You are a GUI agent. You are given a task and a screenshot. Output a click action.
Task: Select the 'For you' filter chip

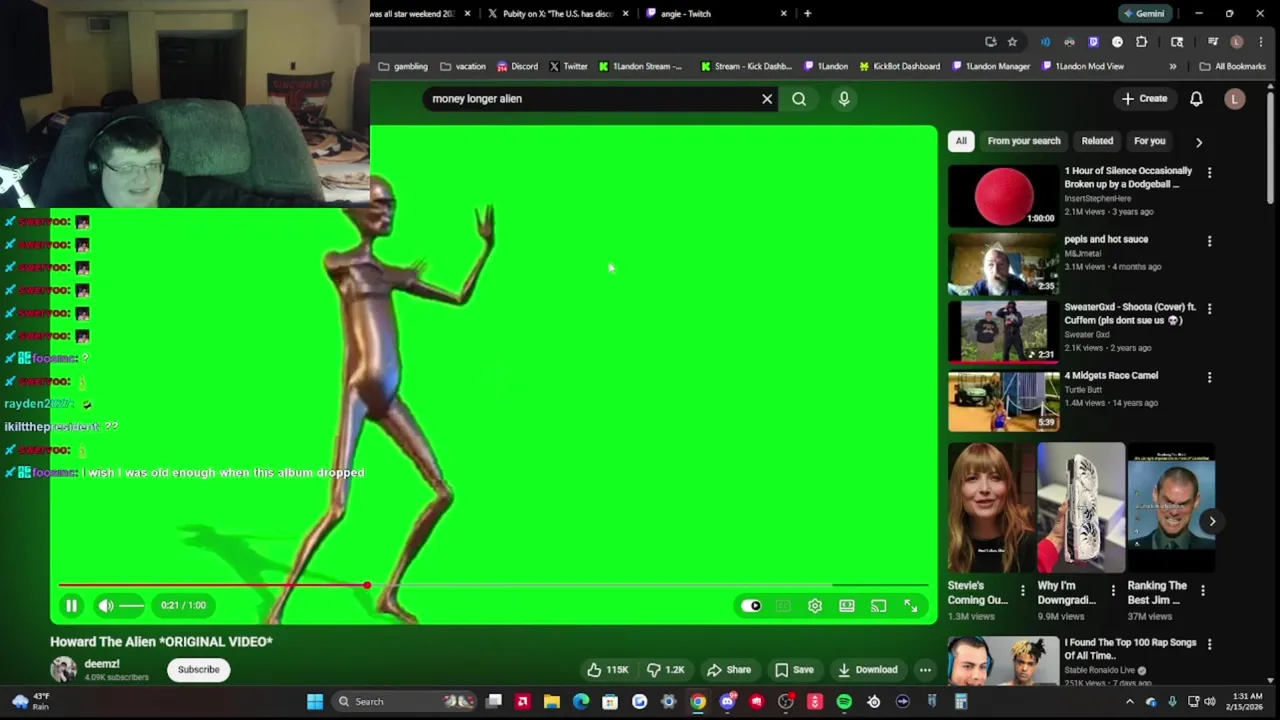coord(1150,141)
